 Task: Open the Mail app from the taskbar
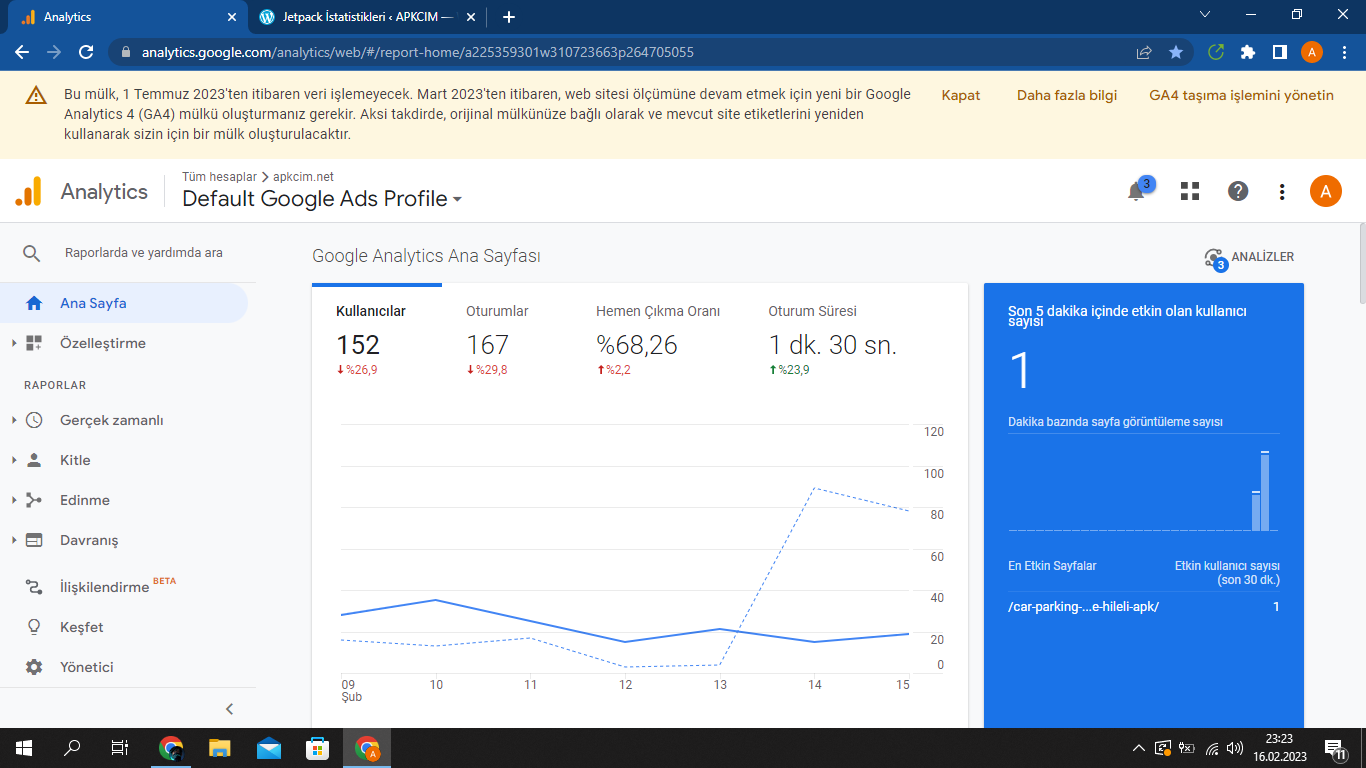click(x=269, y=747)
